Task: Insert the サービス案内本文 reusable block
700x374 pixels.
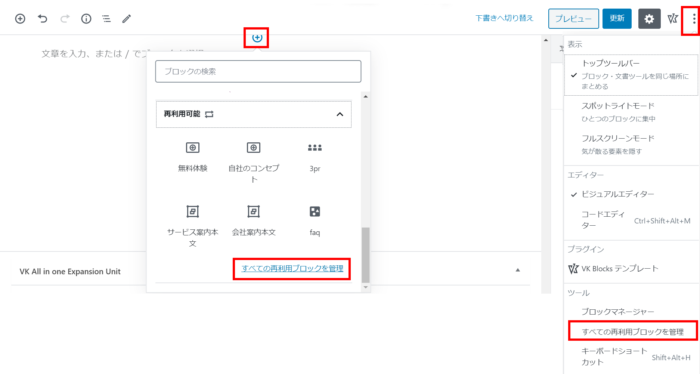Action: pos(192,226)
